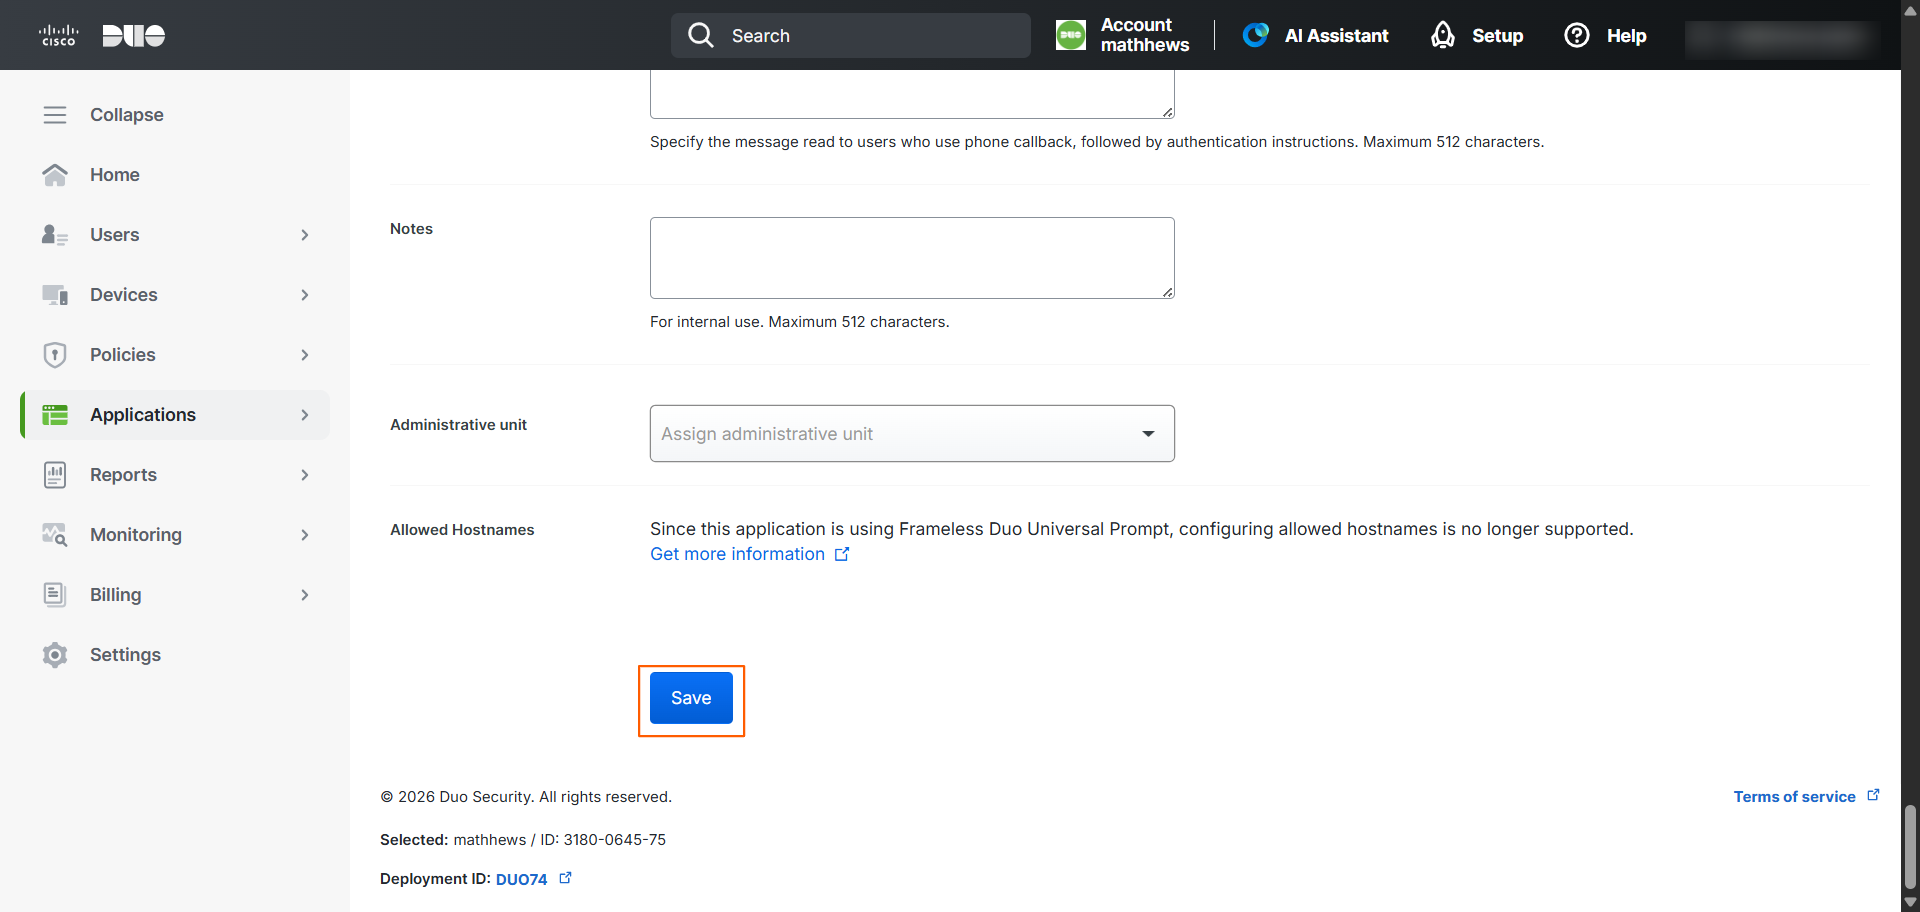Click the blue Save button
Screen dimensions: 1920x912
pos(691,698)
